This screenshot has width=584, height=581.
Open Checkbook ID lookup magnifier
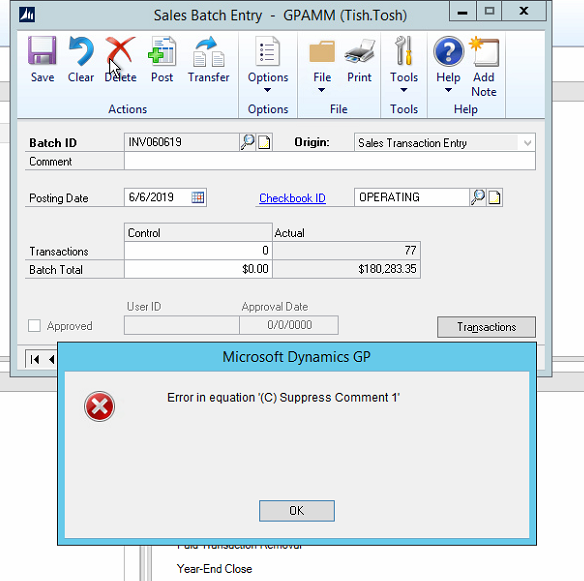click(x=477, y=197)
